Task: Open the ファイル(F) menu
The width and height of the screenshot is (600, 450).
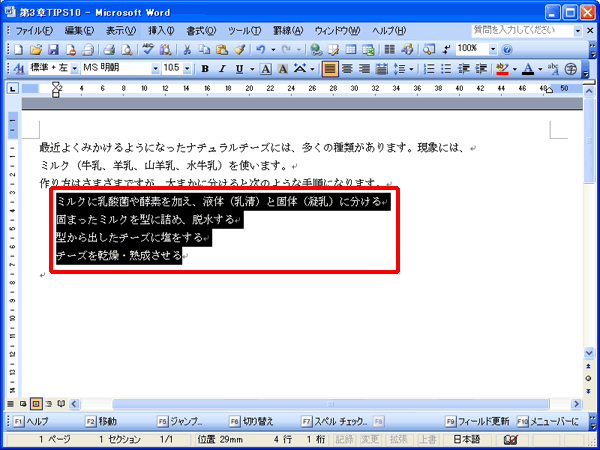Action: coord(34,31)
